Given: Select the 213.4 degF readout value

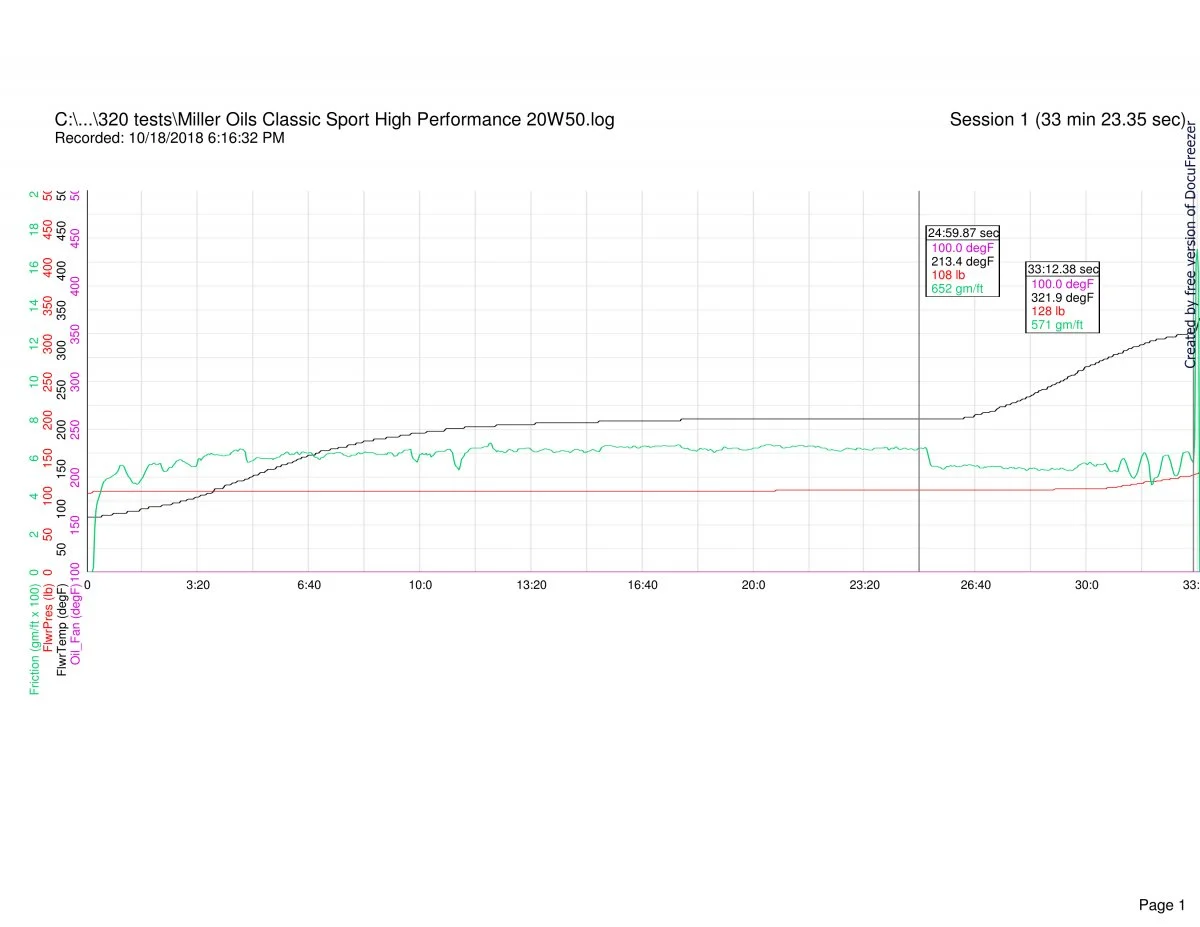Looking at the screenshot, I should [x=962, y=261].
